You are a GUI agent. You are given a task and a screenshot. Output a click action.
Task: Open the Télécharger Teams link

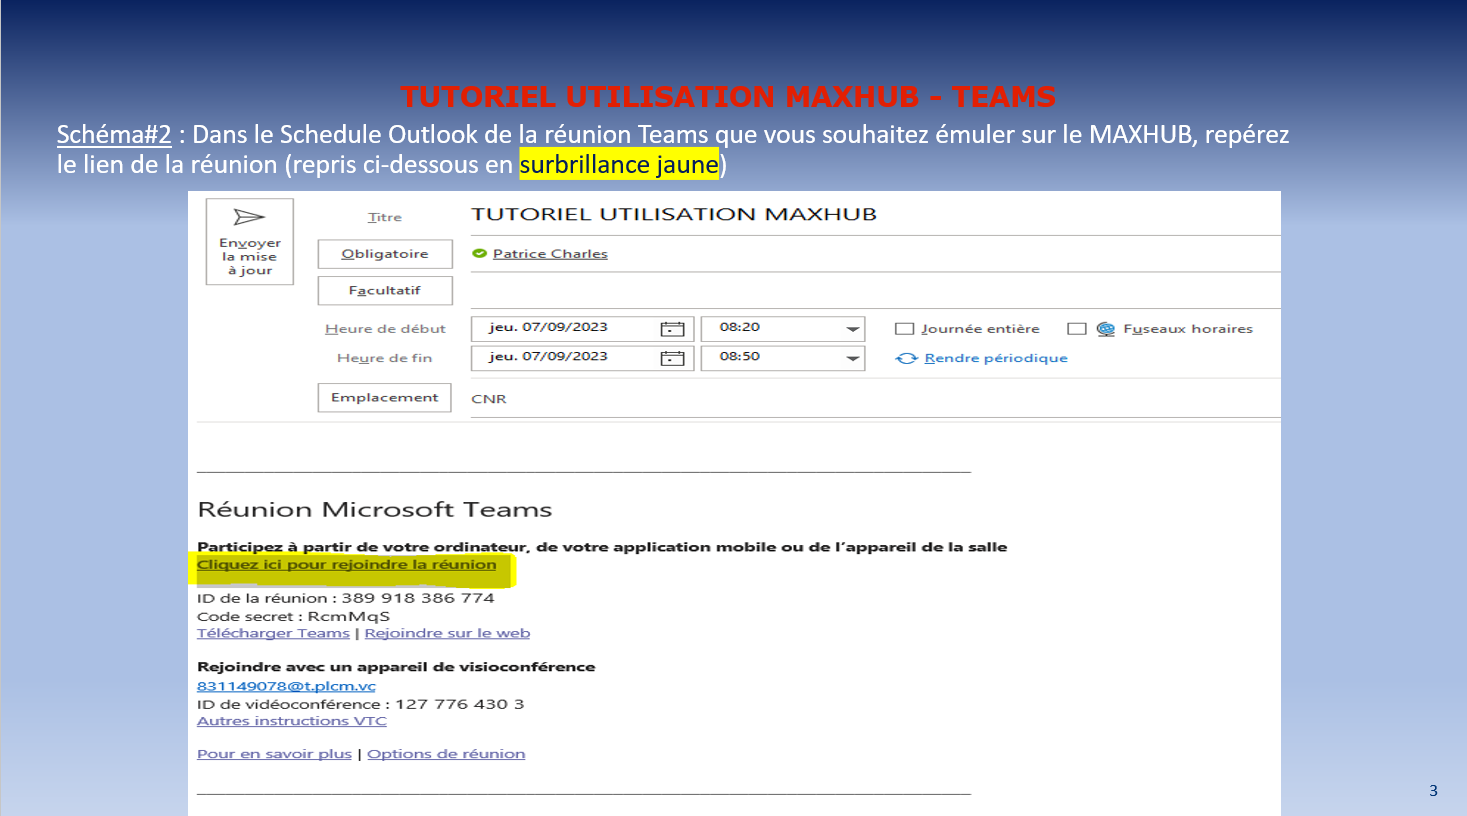point(273,633)
